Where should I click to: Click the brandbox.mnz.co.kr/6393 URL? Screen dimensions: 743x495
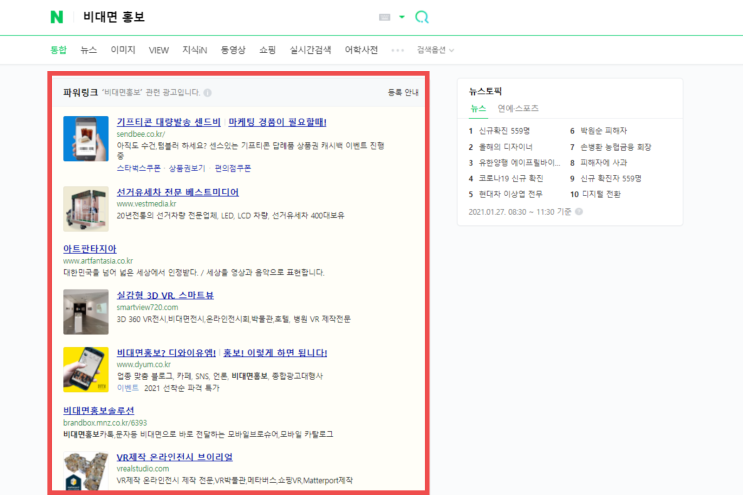coord(105,423)
